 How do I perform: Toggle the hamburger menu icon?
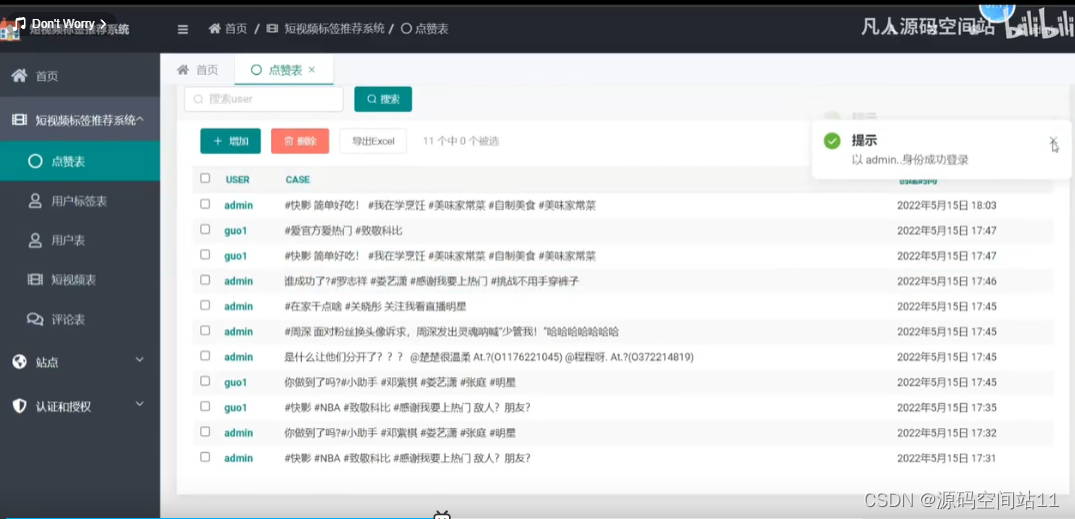(182, 29)
